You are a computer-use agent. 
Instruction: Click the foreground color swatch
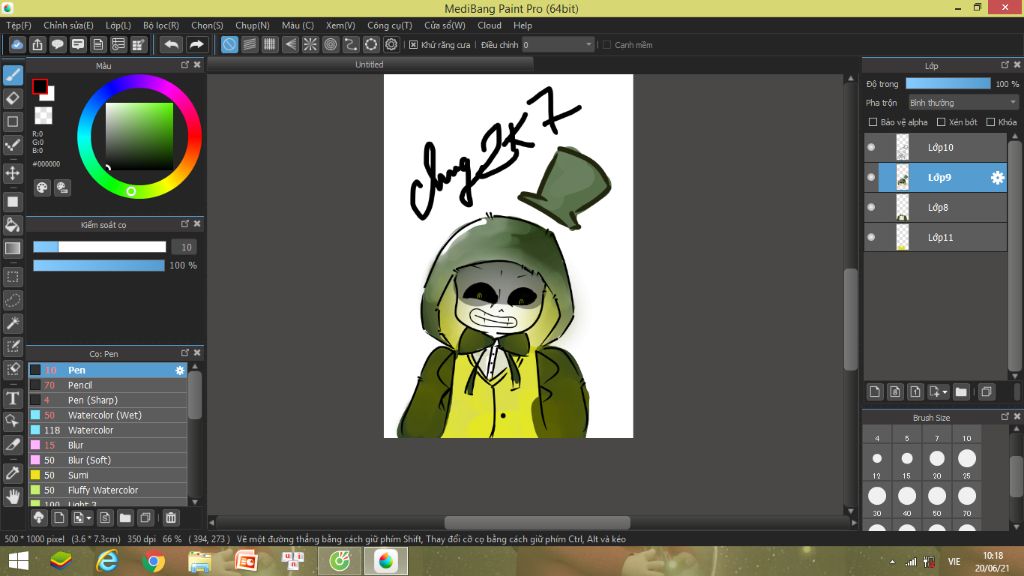pyautogui.click(x=39, y=86)
